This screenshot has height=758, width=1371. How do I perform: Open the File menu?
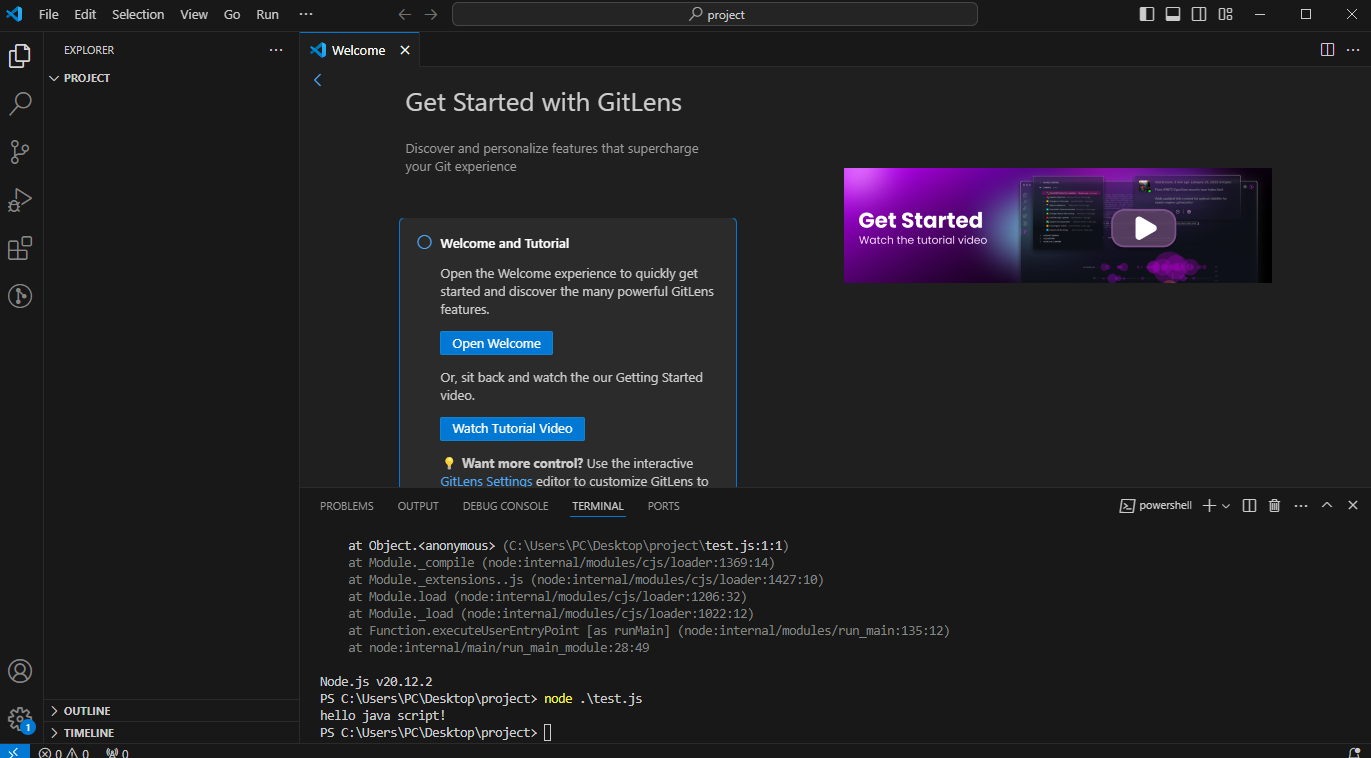(x=49, y=14)
